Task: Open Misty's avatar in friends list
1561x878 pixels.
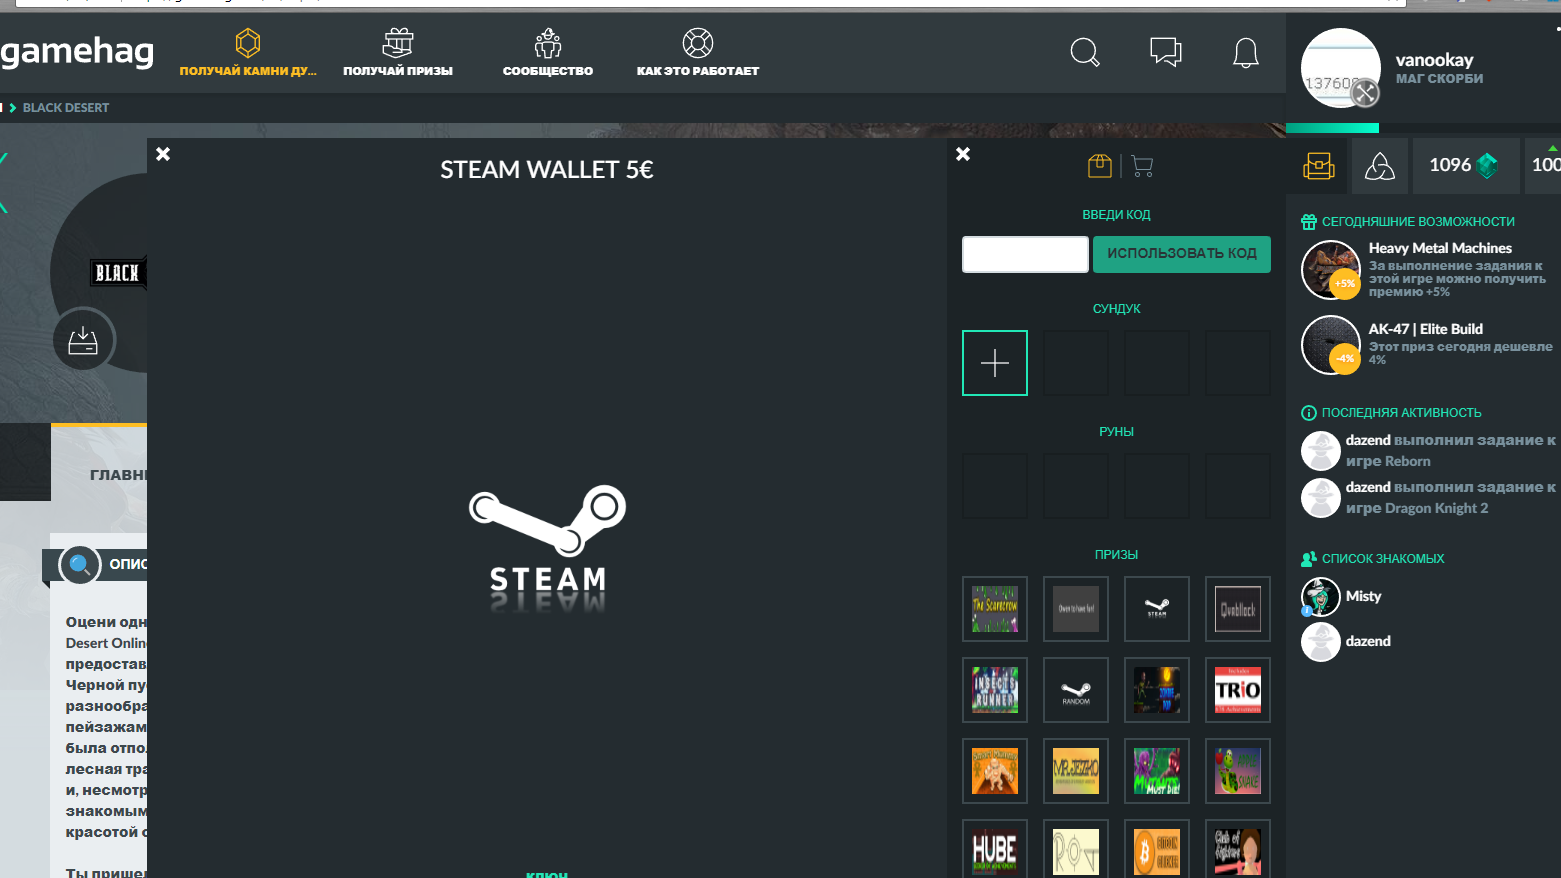Action: (x=1320, y=597)
